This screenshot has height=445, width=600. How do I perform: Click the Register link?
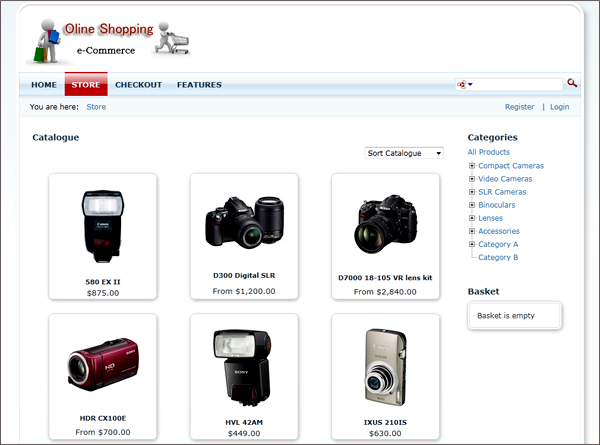[x=519, y=107]
